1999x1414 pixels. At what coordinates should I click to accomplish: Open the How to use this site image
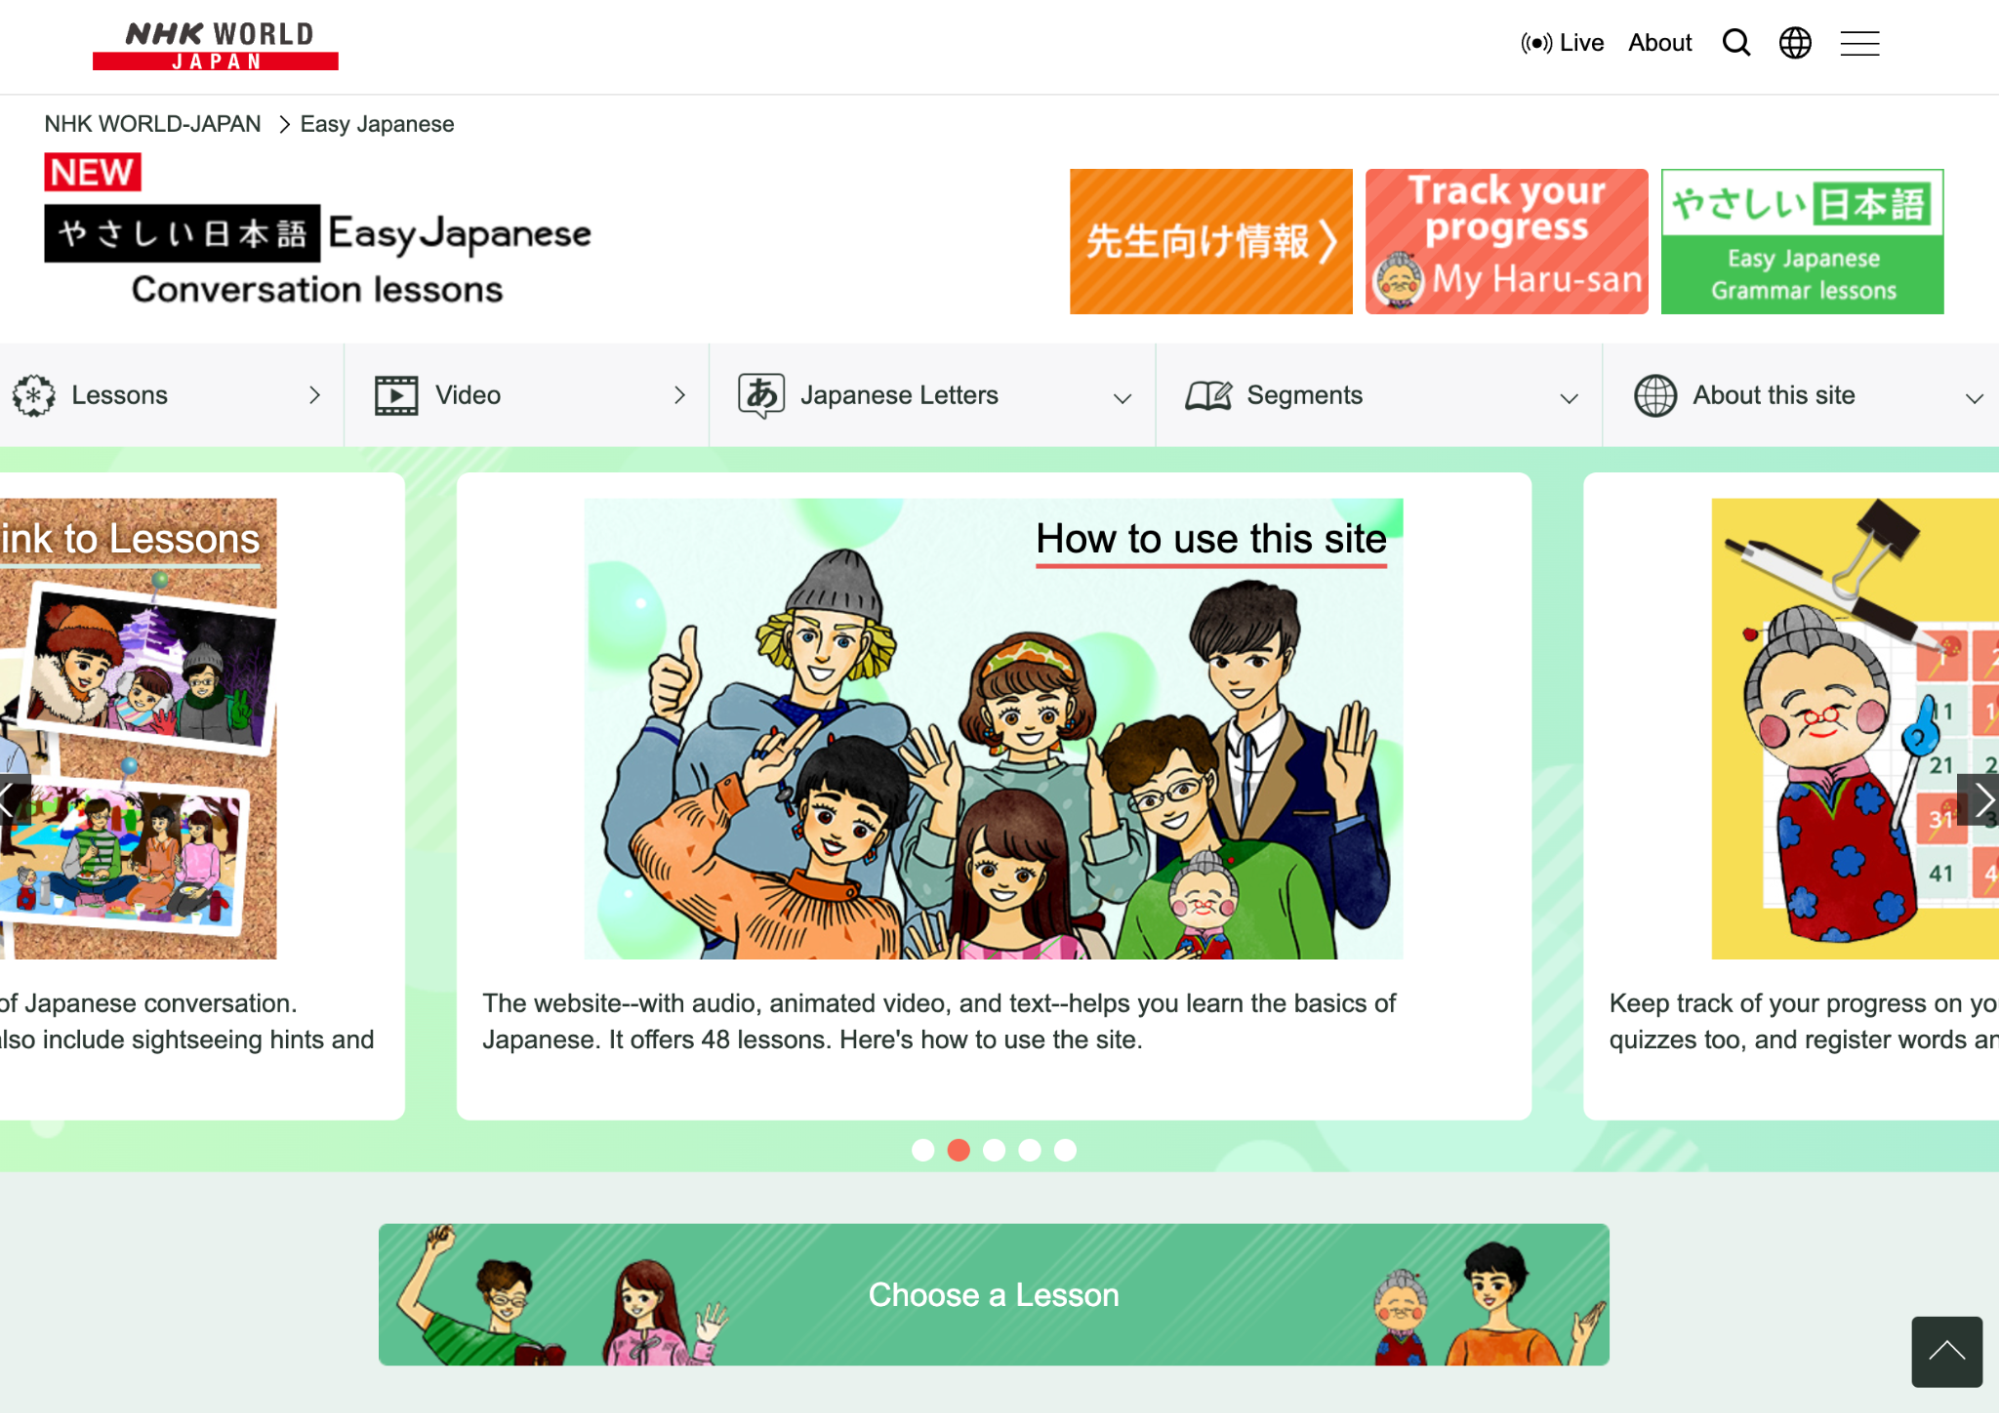pos(993,728)
